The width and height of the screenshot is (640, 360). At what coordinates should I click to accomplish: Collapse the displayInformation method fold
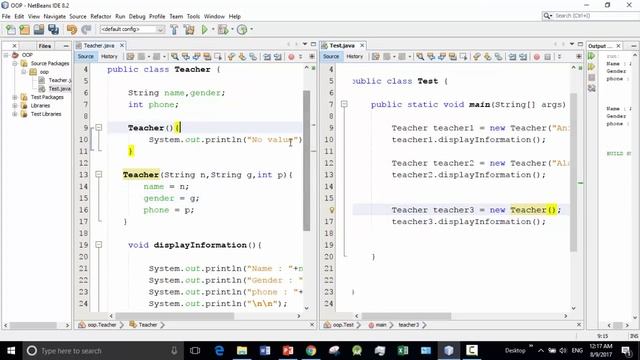pyautogui.click(x=98, y=245)
